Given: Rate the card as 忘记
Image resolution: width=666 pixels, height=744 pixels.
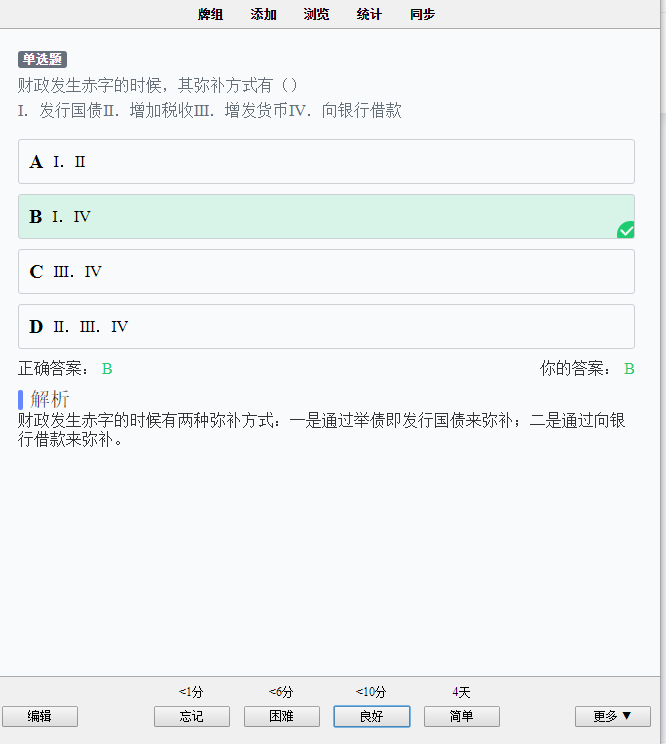Looking at the screenshot, I should (x=192, y=716).
